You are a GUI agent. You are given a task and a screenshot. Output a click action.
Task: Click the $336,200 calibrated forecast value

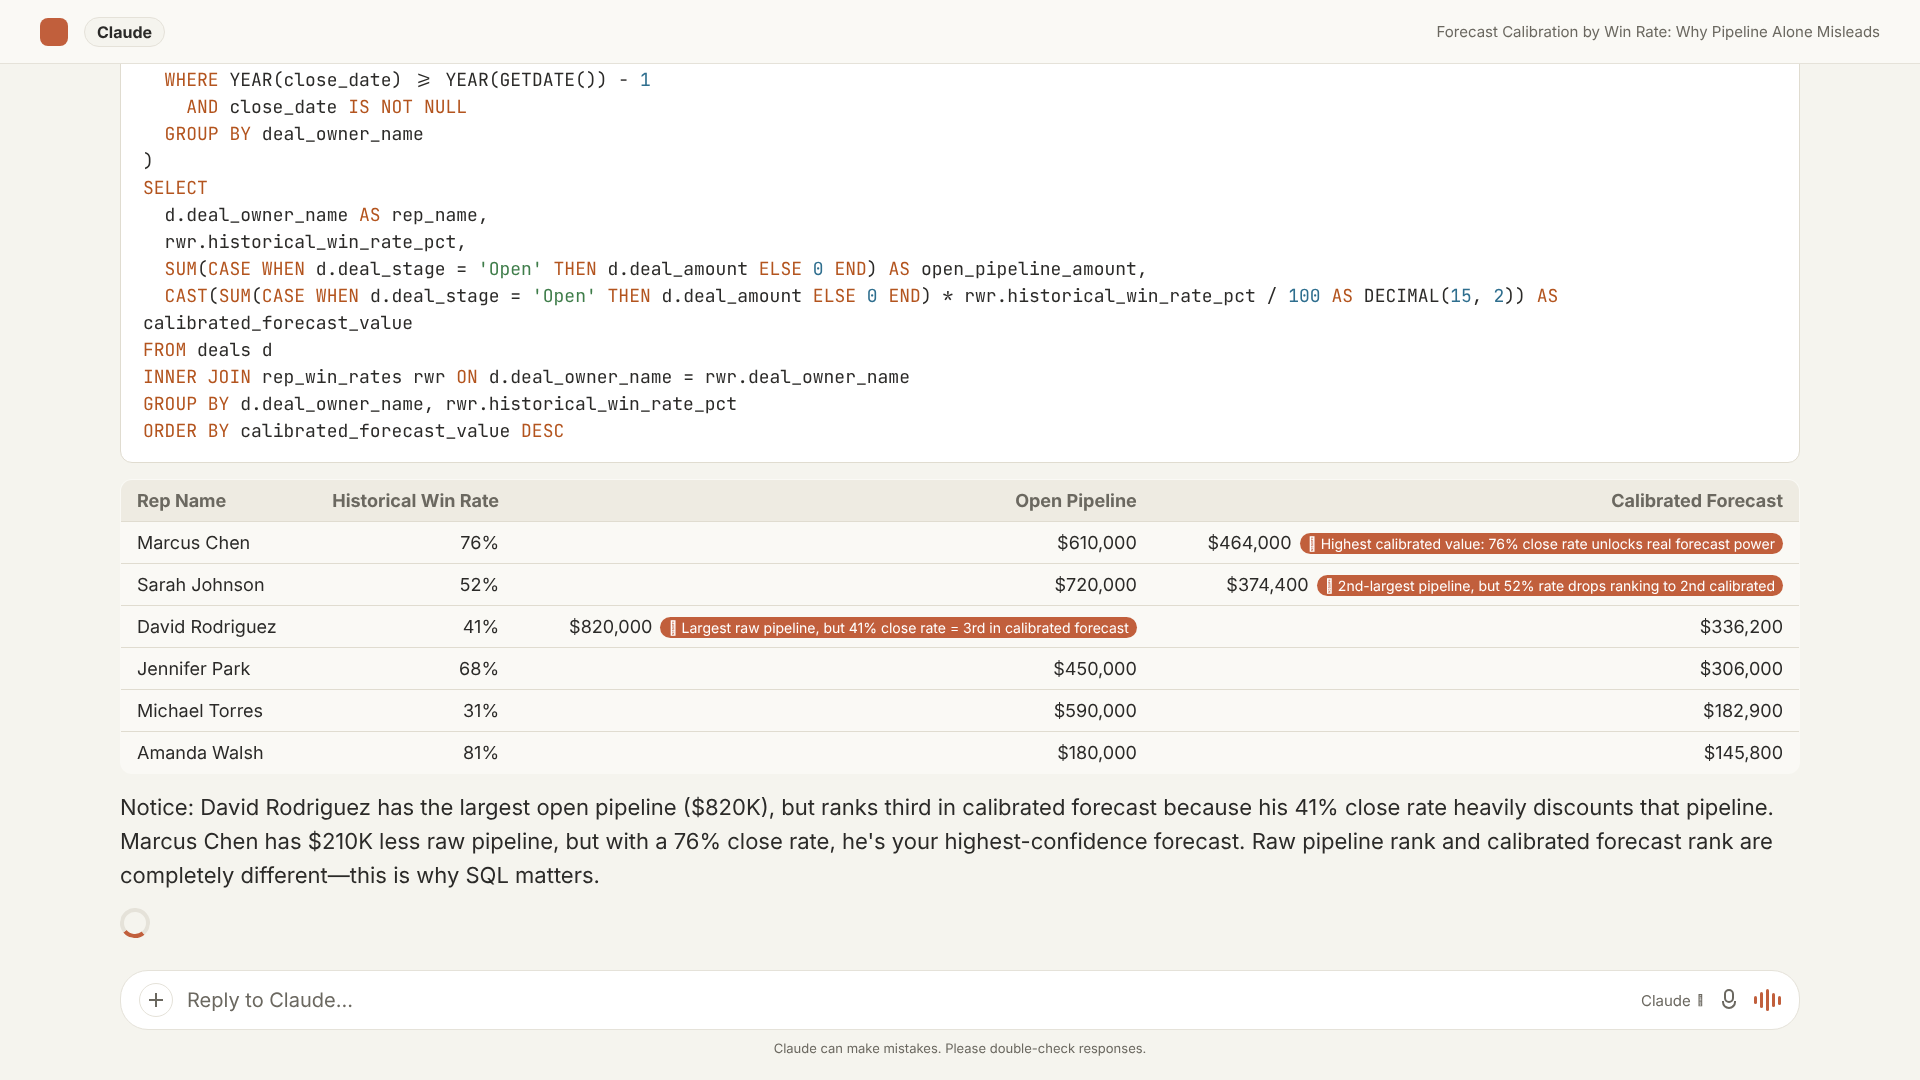tap(1741, 627)
